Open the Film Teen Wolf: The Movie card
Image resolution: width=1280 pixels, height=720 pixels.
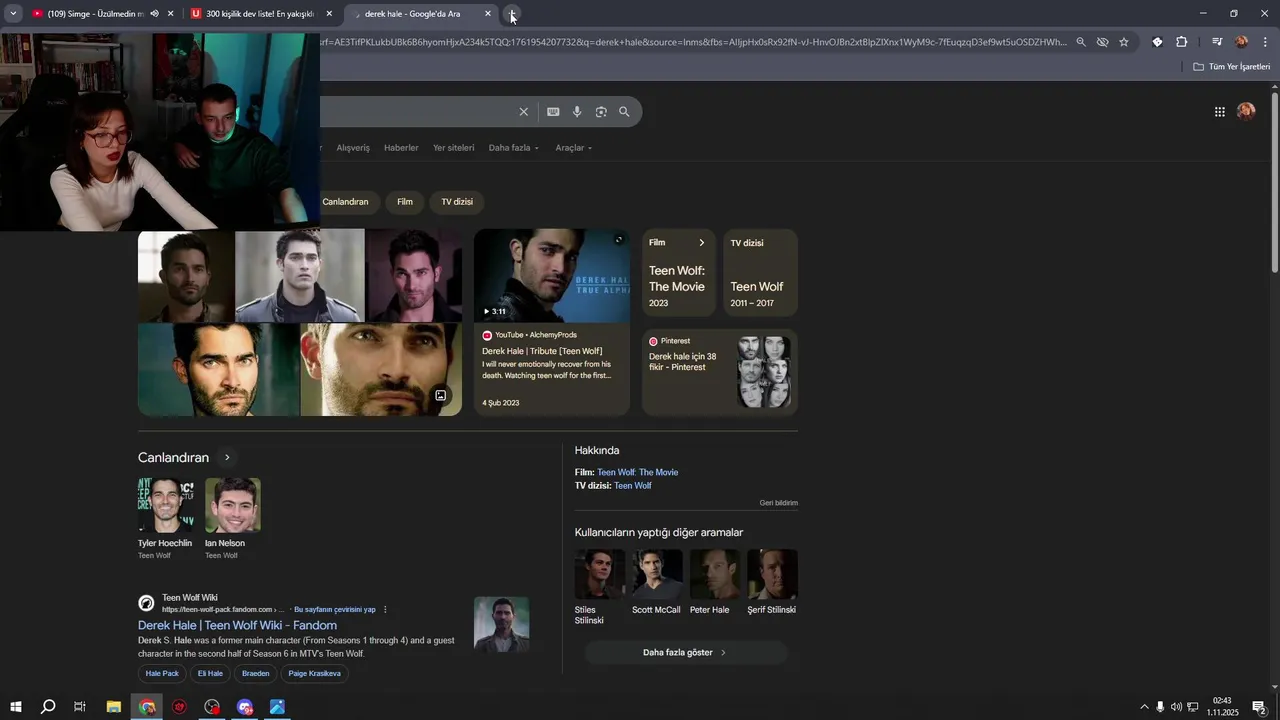pyautogui.click(x=679, y=273)
